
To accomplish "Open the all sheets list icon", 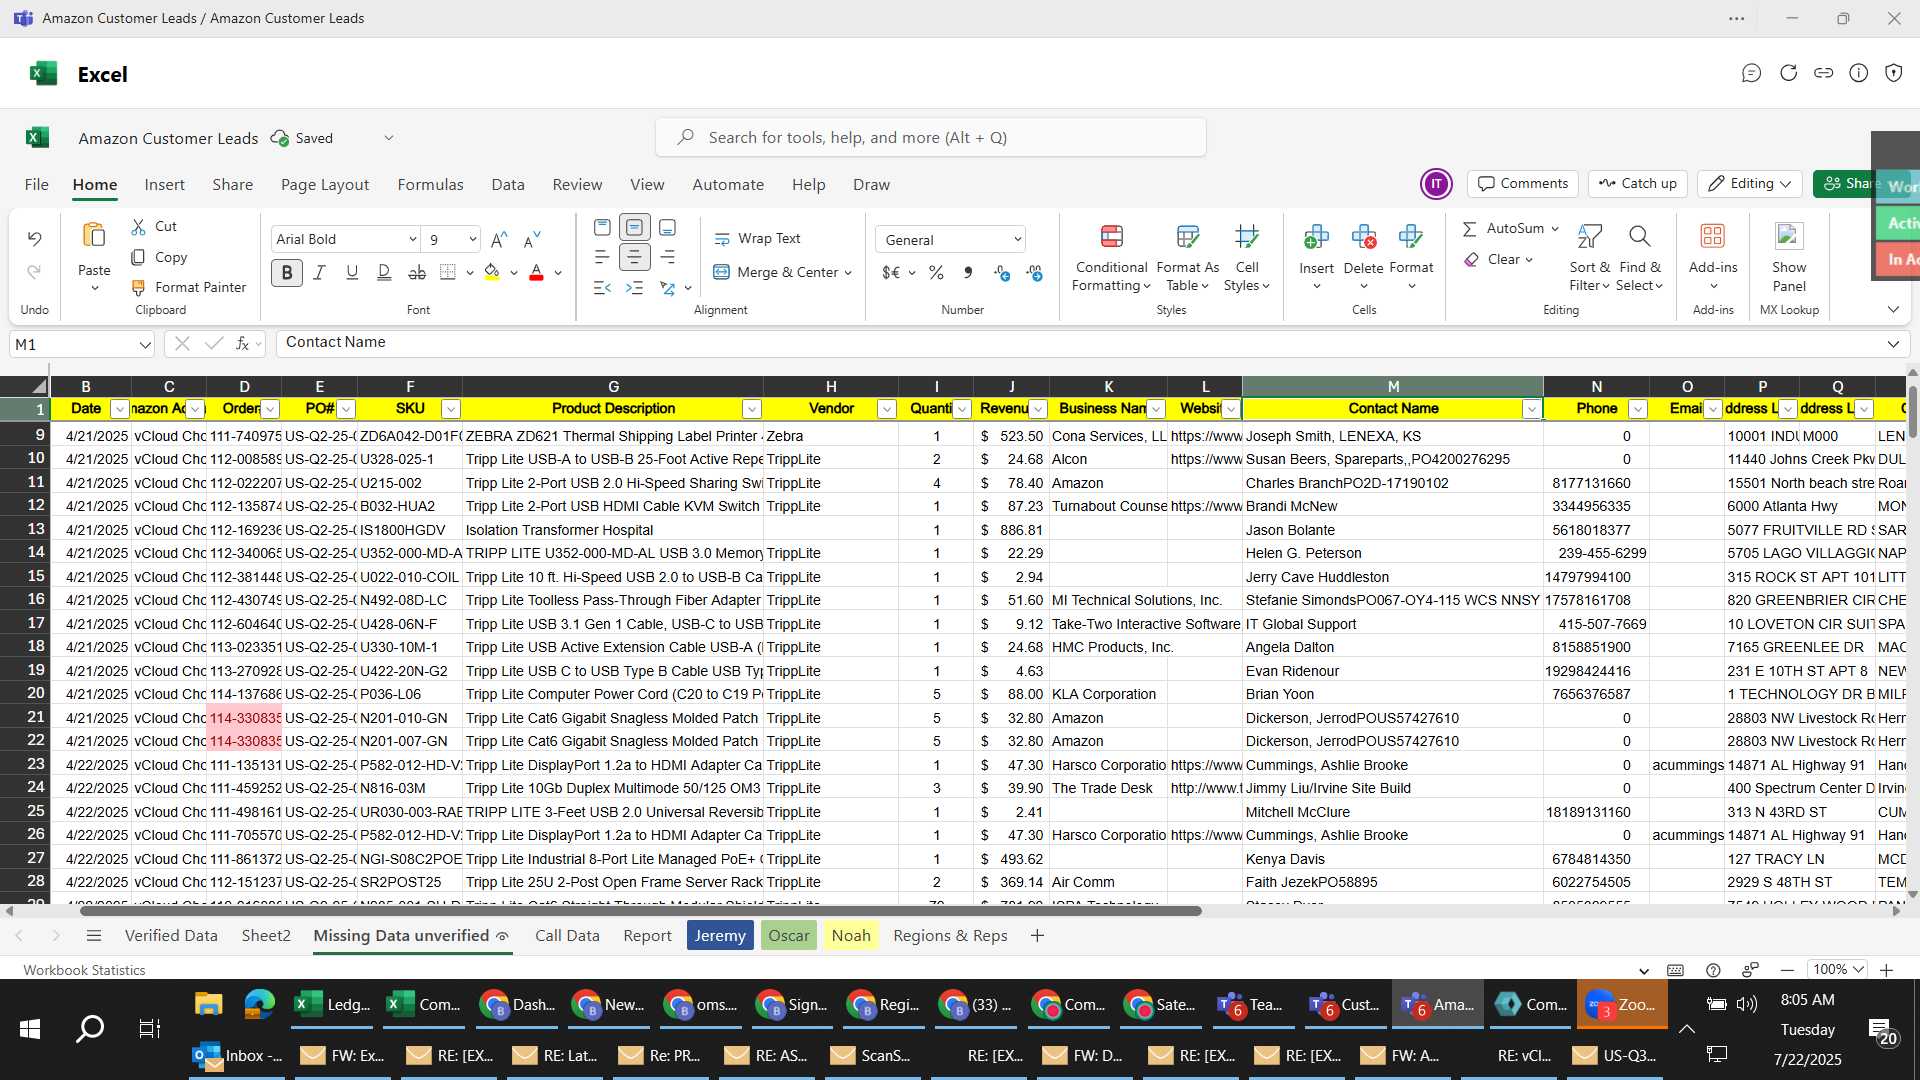I will tap(94, 936).
